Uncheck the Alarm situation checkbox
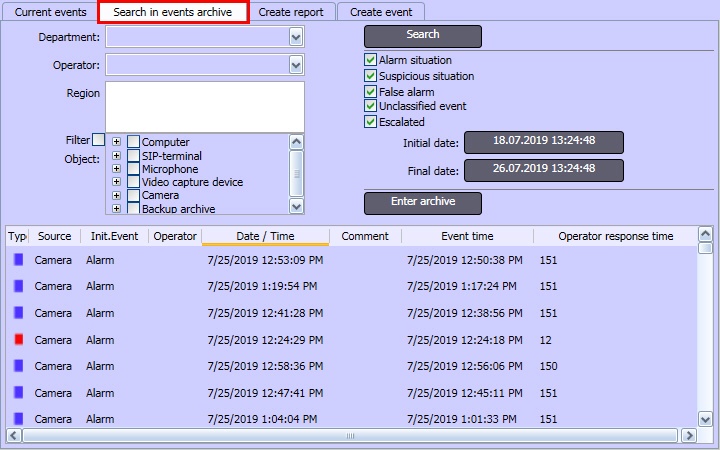Viewport: 720px width, 450px height. (370, 60)
